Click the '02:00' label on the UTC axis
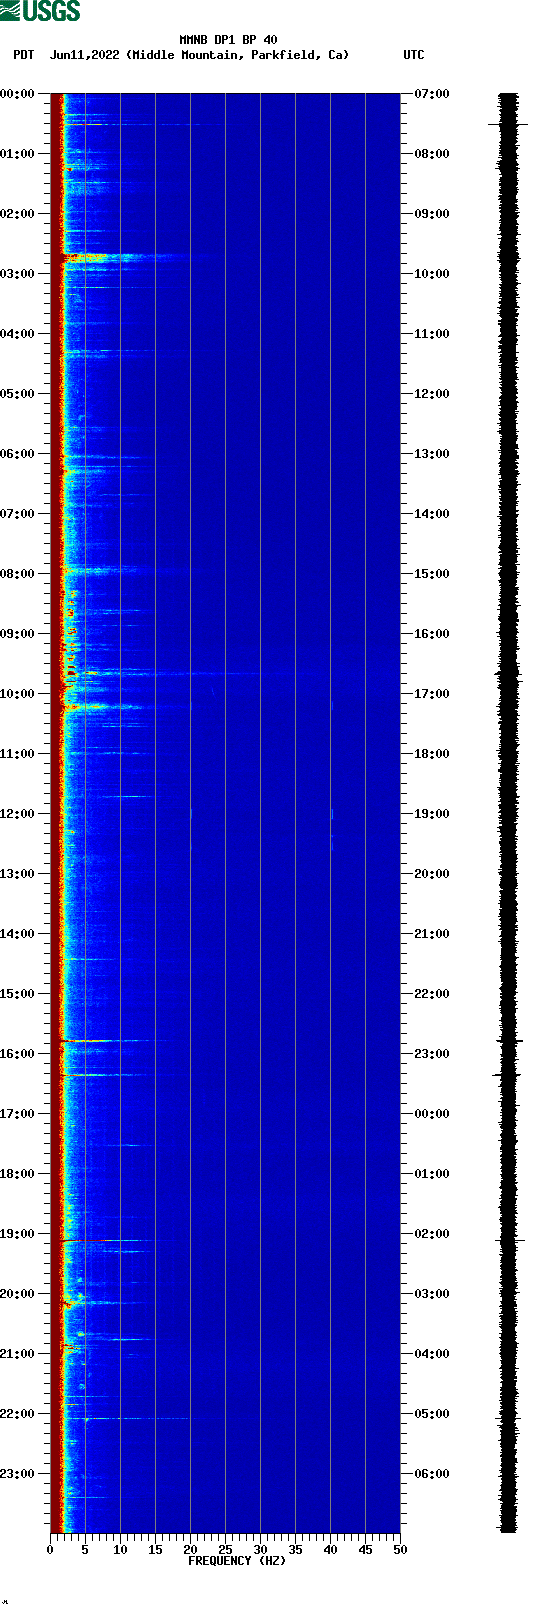552x1613 pixels. pyautogui.click(x=432, y=1234)
